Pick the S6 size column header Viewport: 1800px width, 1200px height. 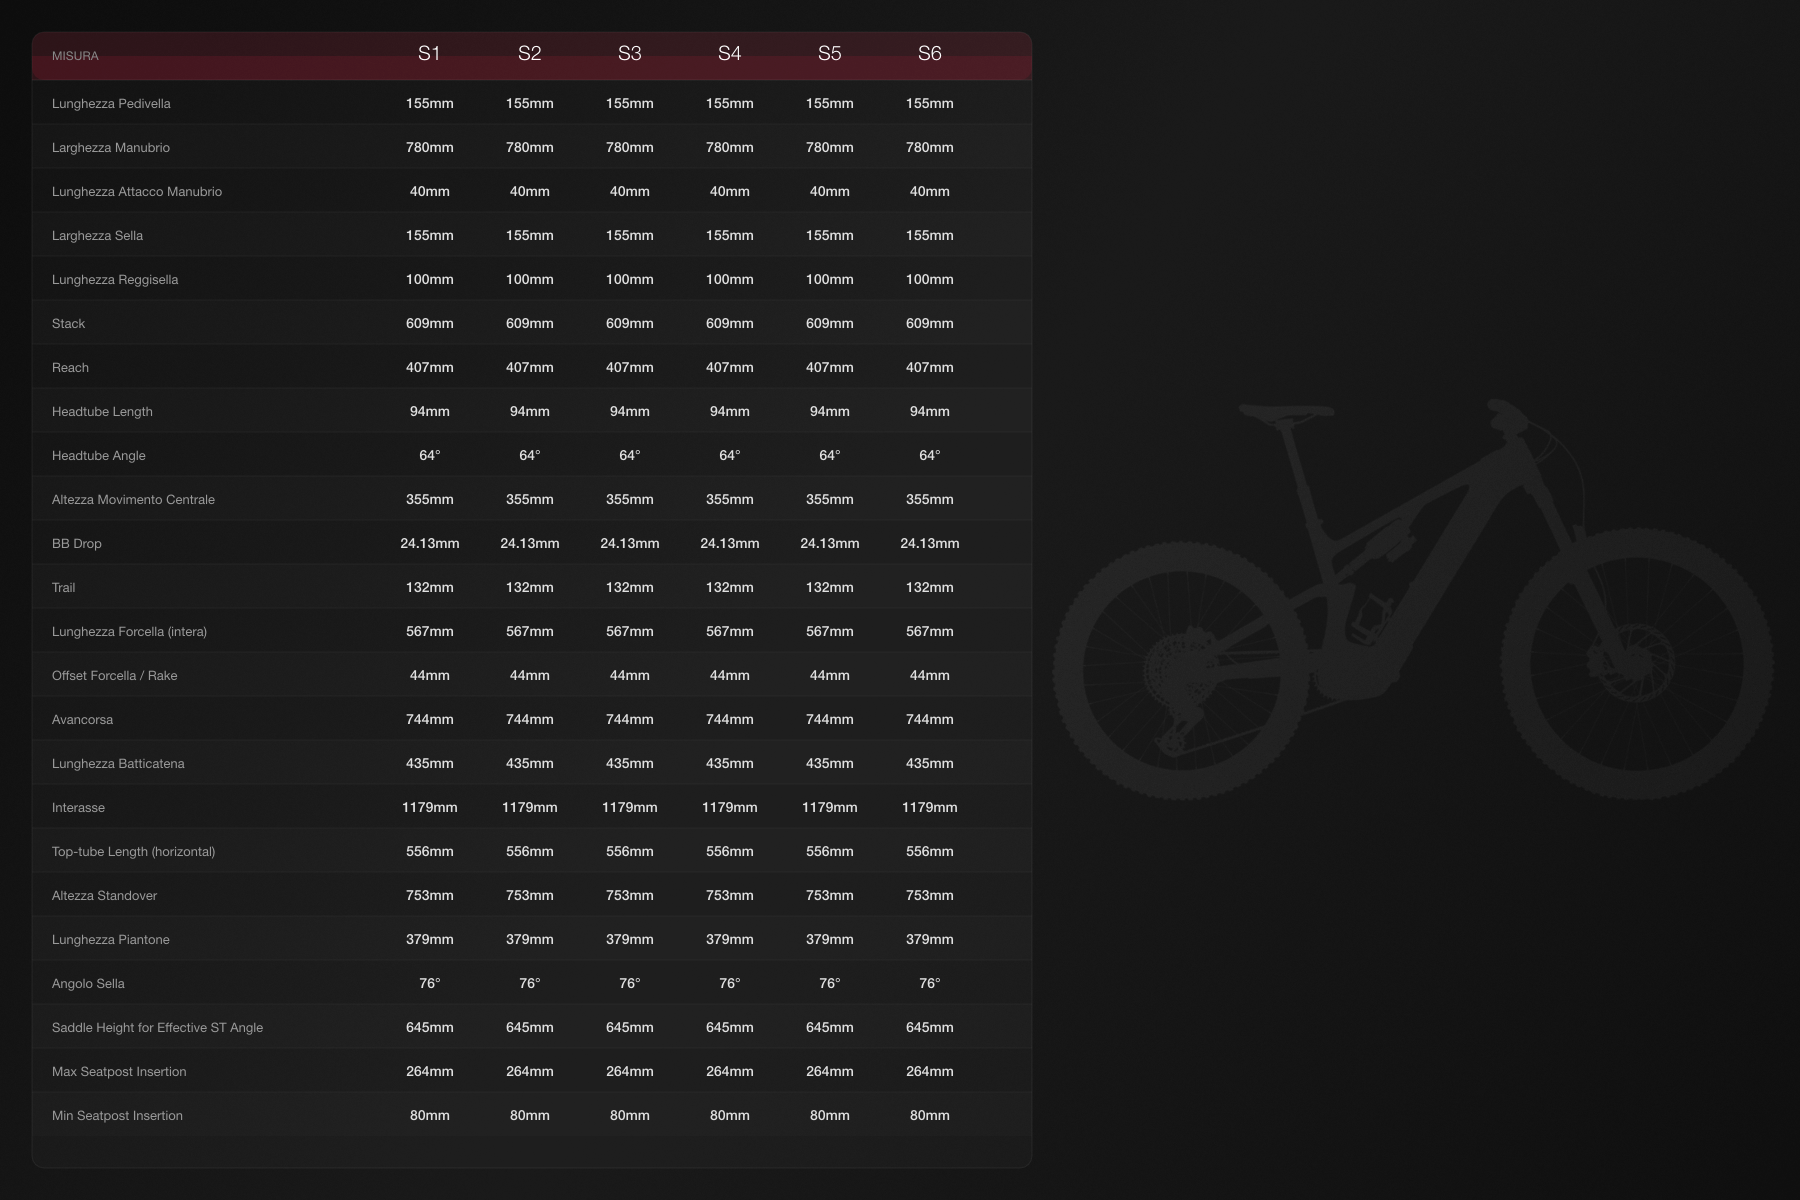pos(929,54)
